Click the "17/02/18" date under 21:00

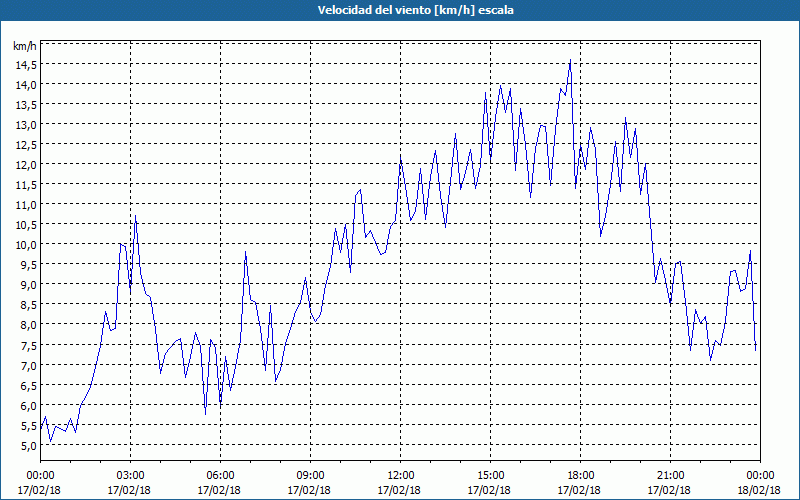[669, 490]
